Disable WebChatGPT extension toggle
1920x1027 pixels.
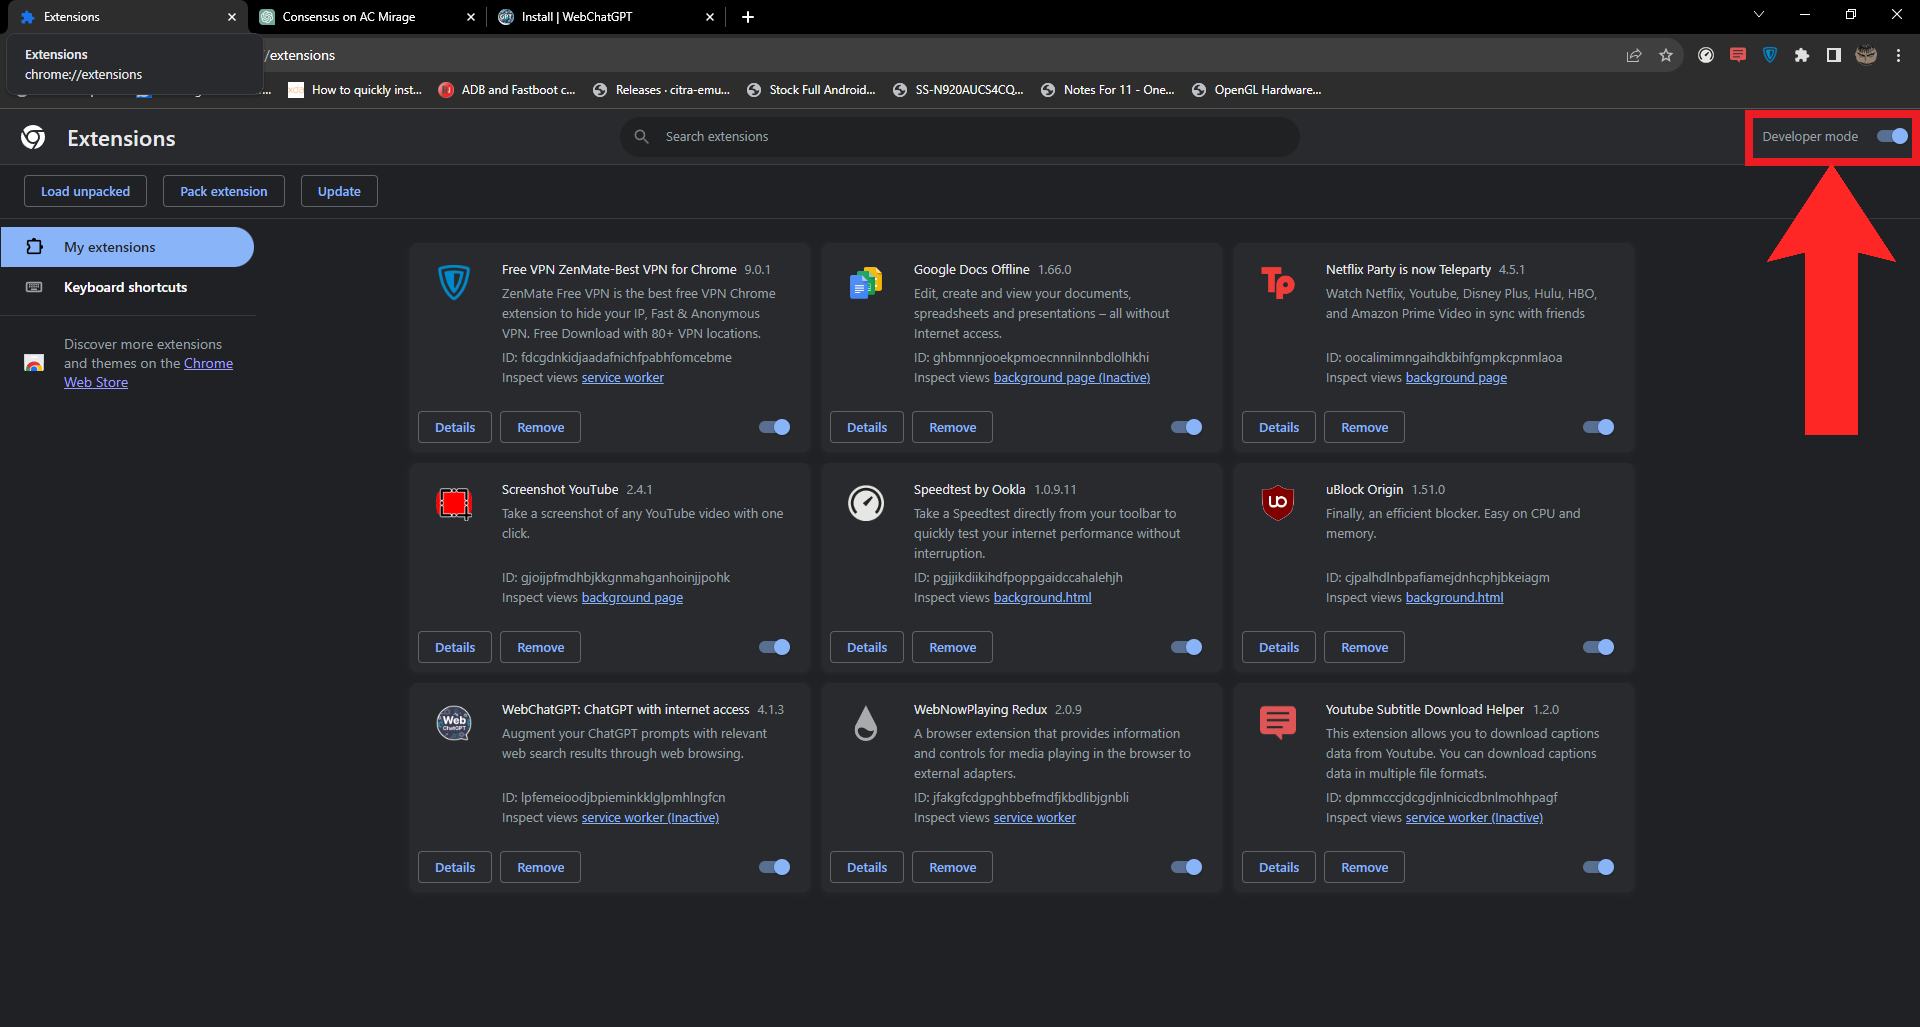(x=774, y=867)
